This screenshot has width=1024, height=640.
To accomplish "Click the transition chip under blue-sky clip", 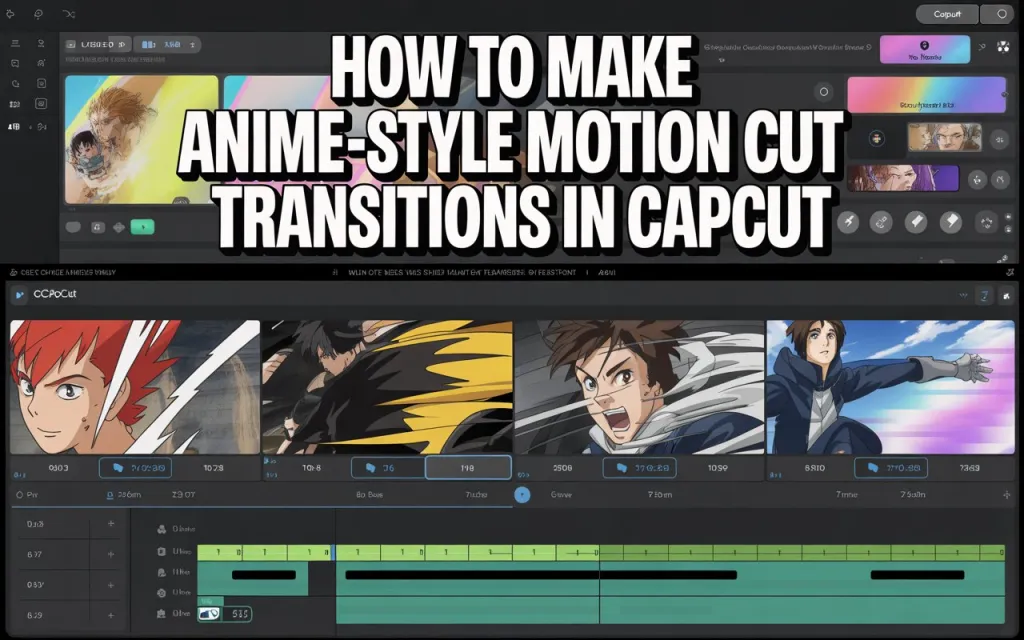I will click(891, 468).
